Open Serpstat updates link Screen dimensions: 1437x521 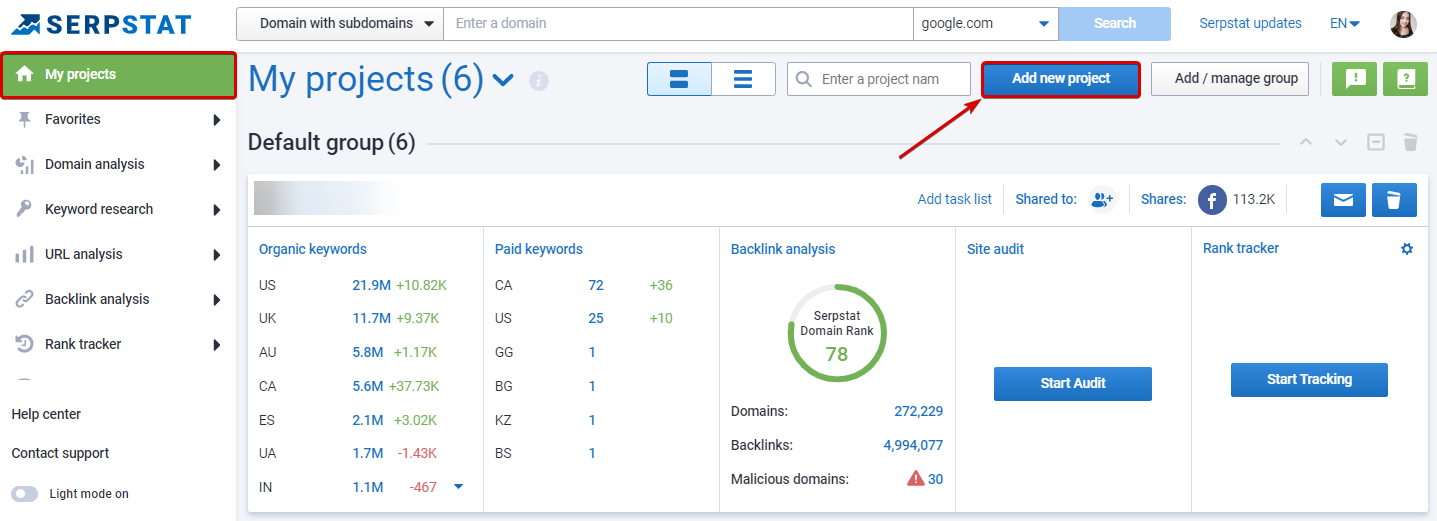[1250, 23]
